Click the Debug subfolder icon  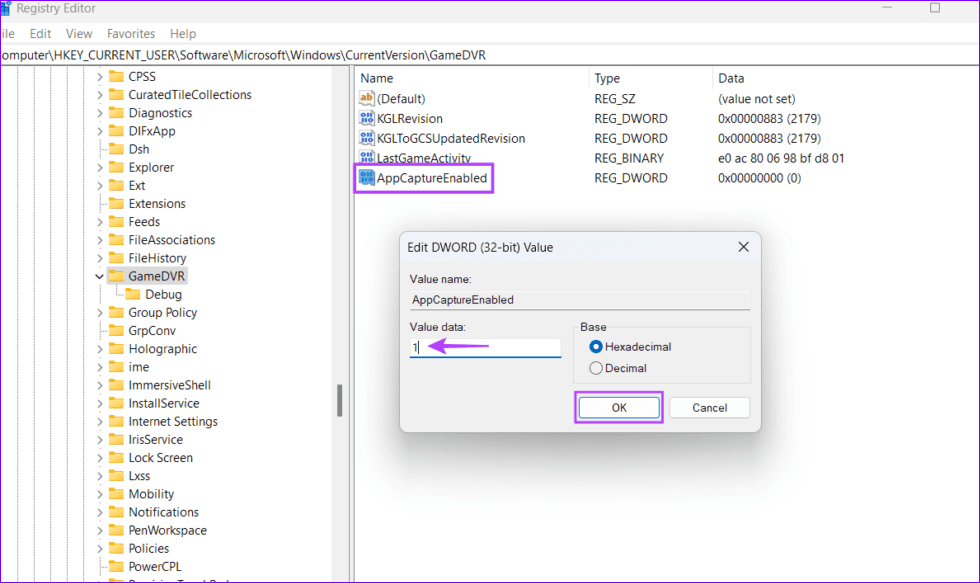pos(133,294)
